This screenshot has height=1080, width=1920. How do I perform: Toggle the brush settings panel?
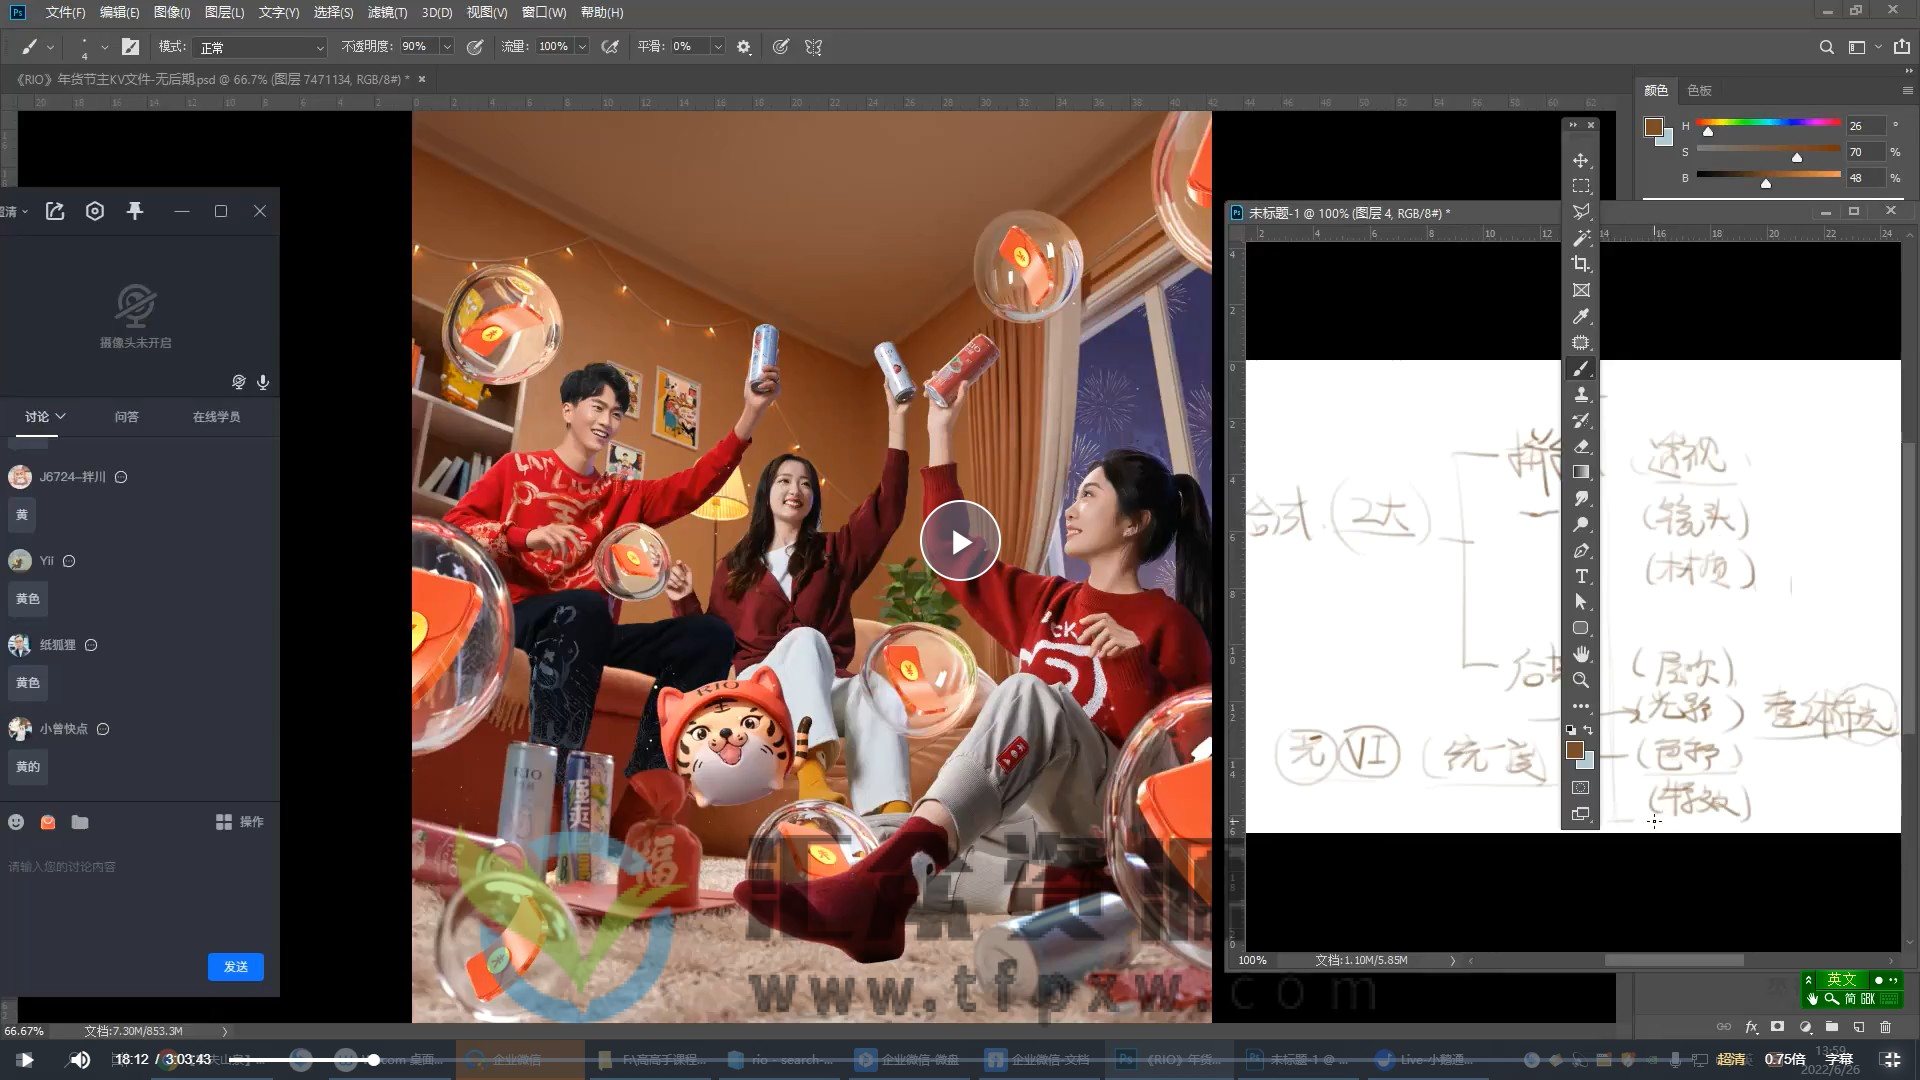[130, 47]
